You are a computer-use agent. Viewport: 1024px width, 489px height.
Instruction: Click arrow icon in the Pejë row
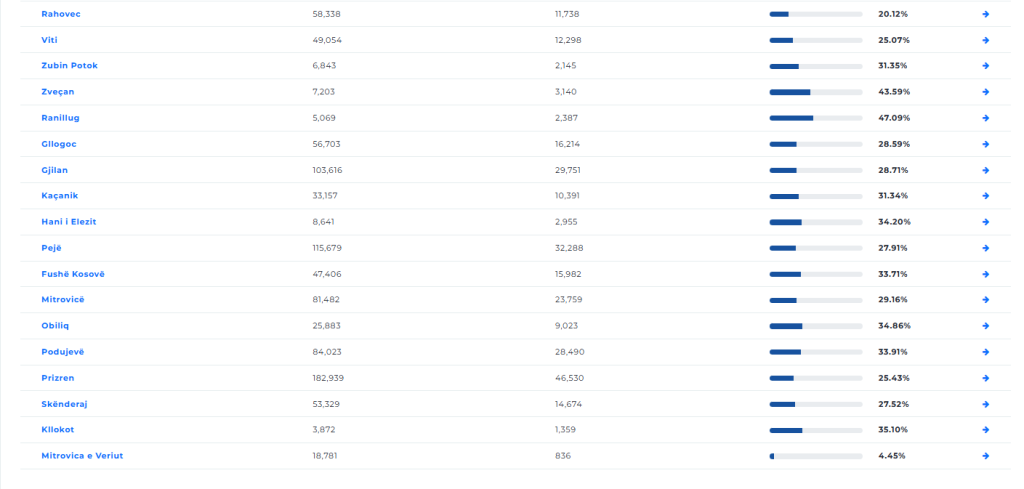pos(985,248)
